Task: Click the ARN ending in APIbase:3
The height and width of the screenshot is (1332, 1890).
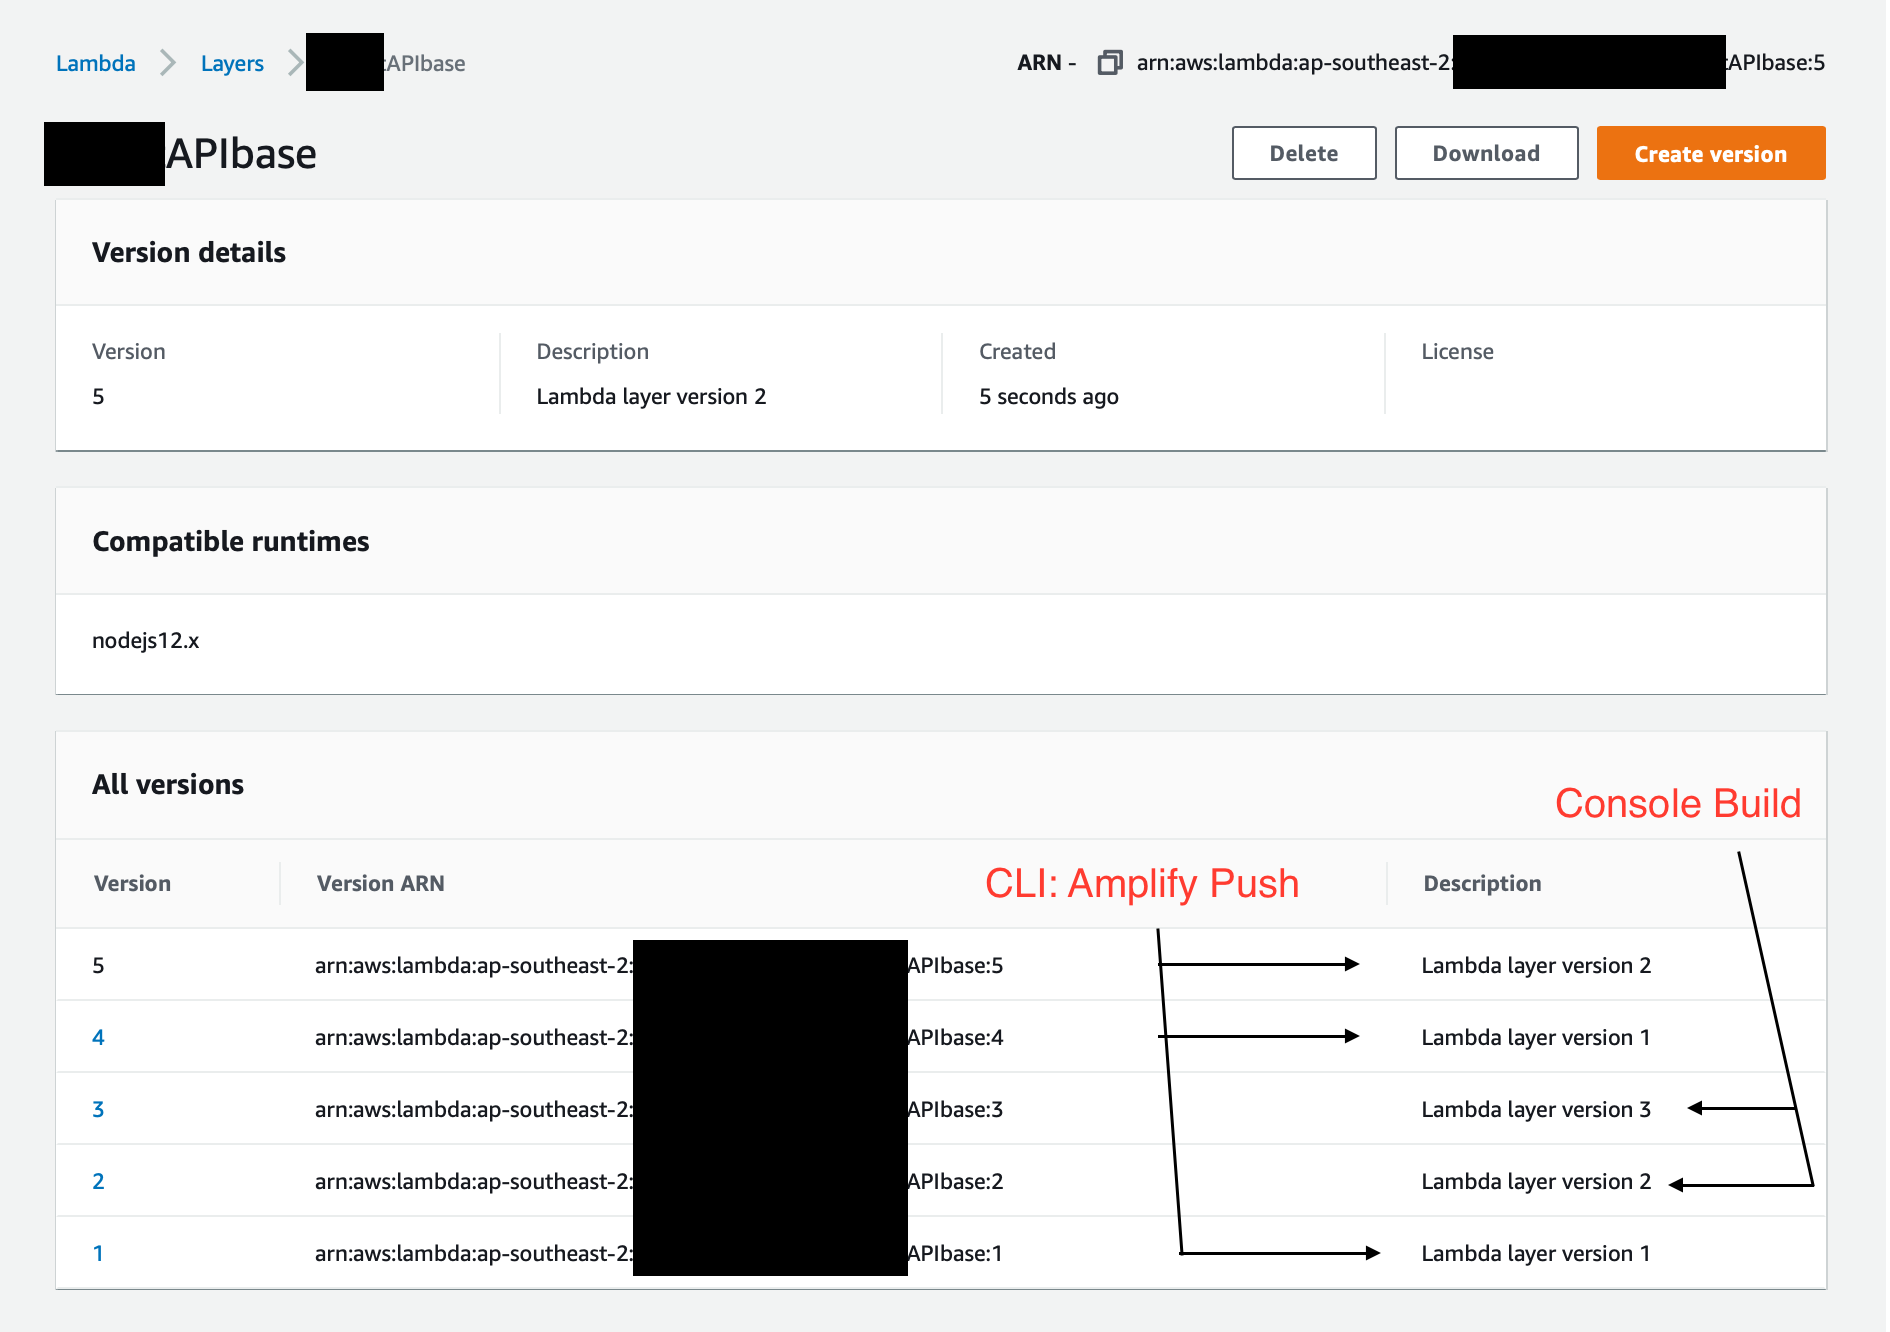Action: [659, 1109]
